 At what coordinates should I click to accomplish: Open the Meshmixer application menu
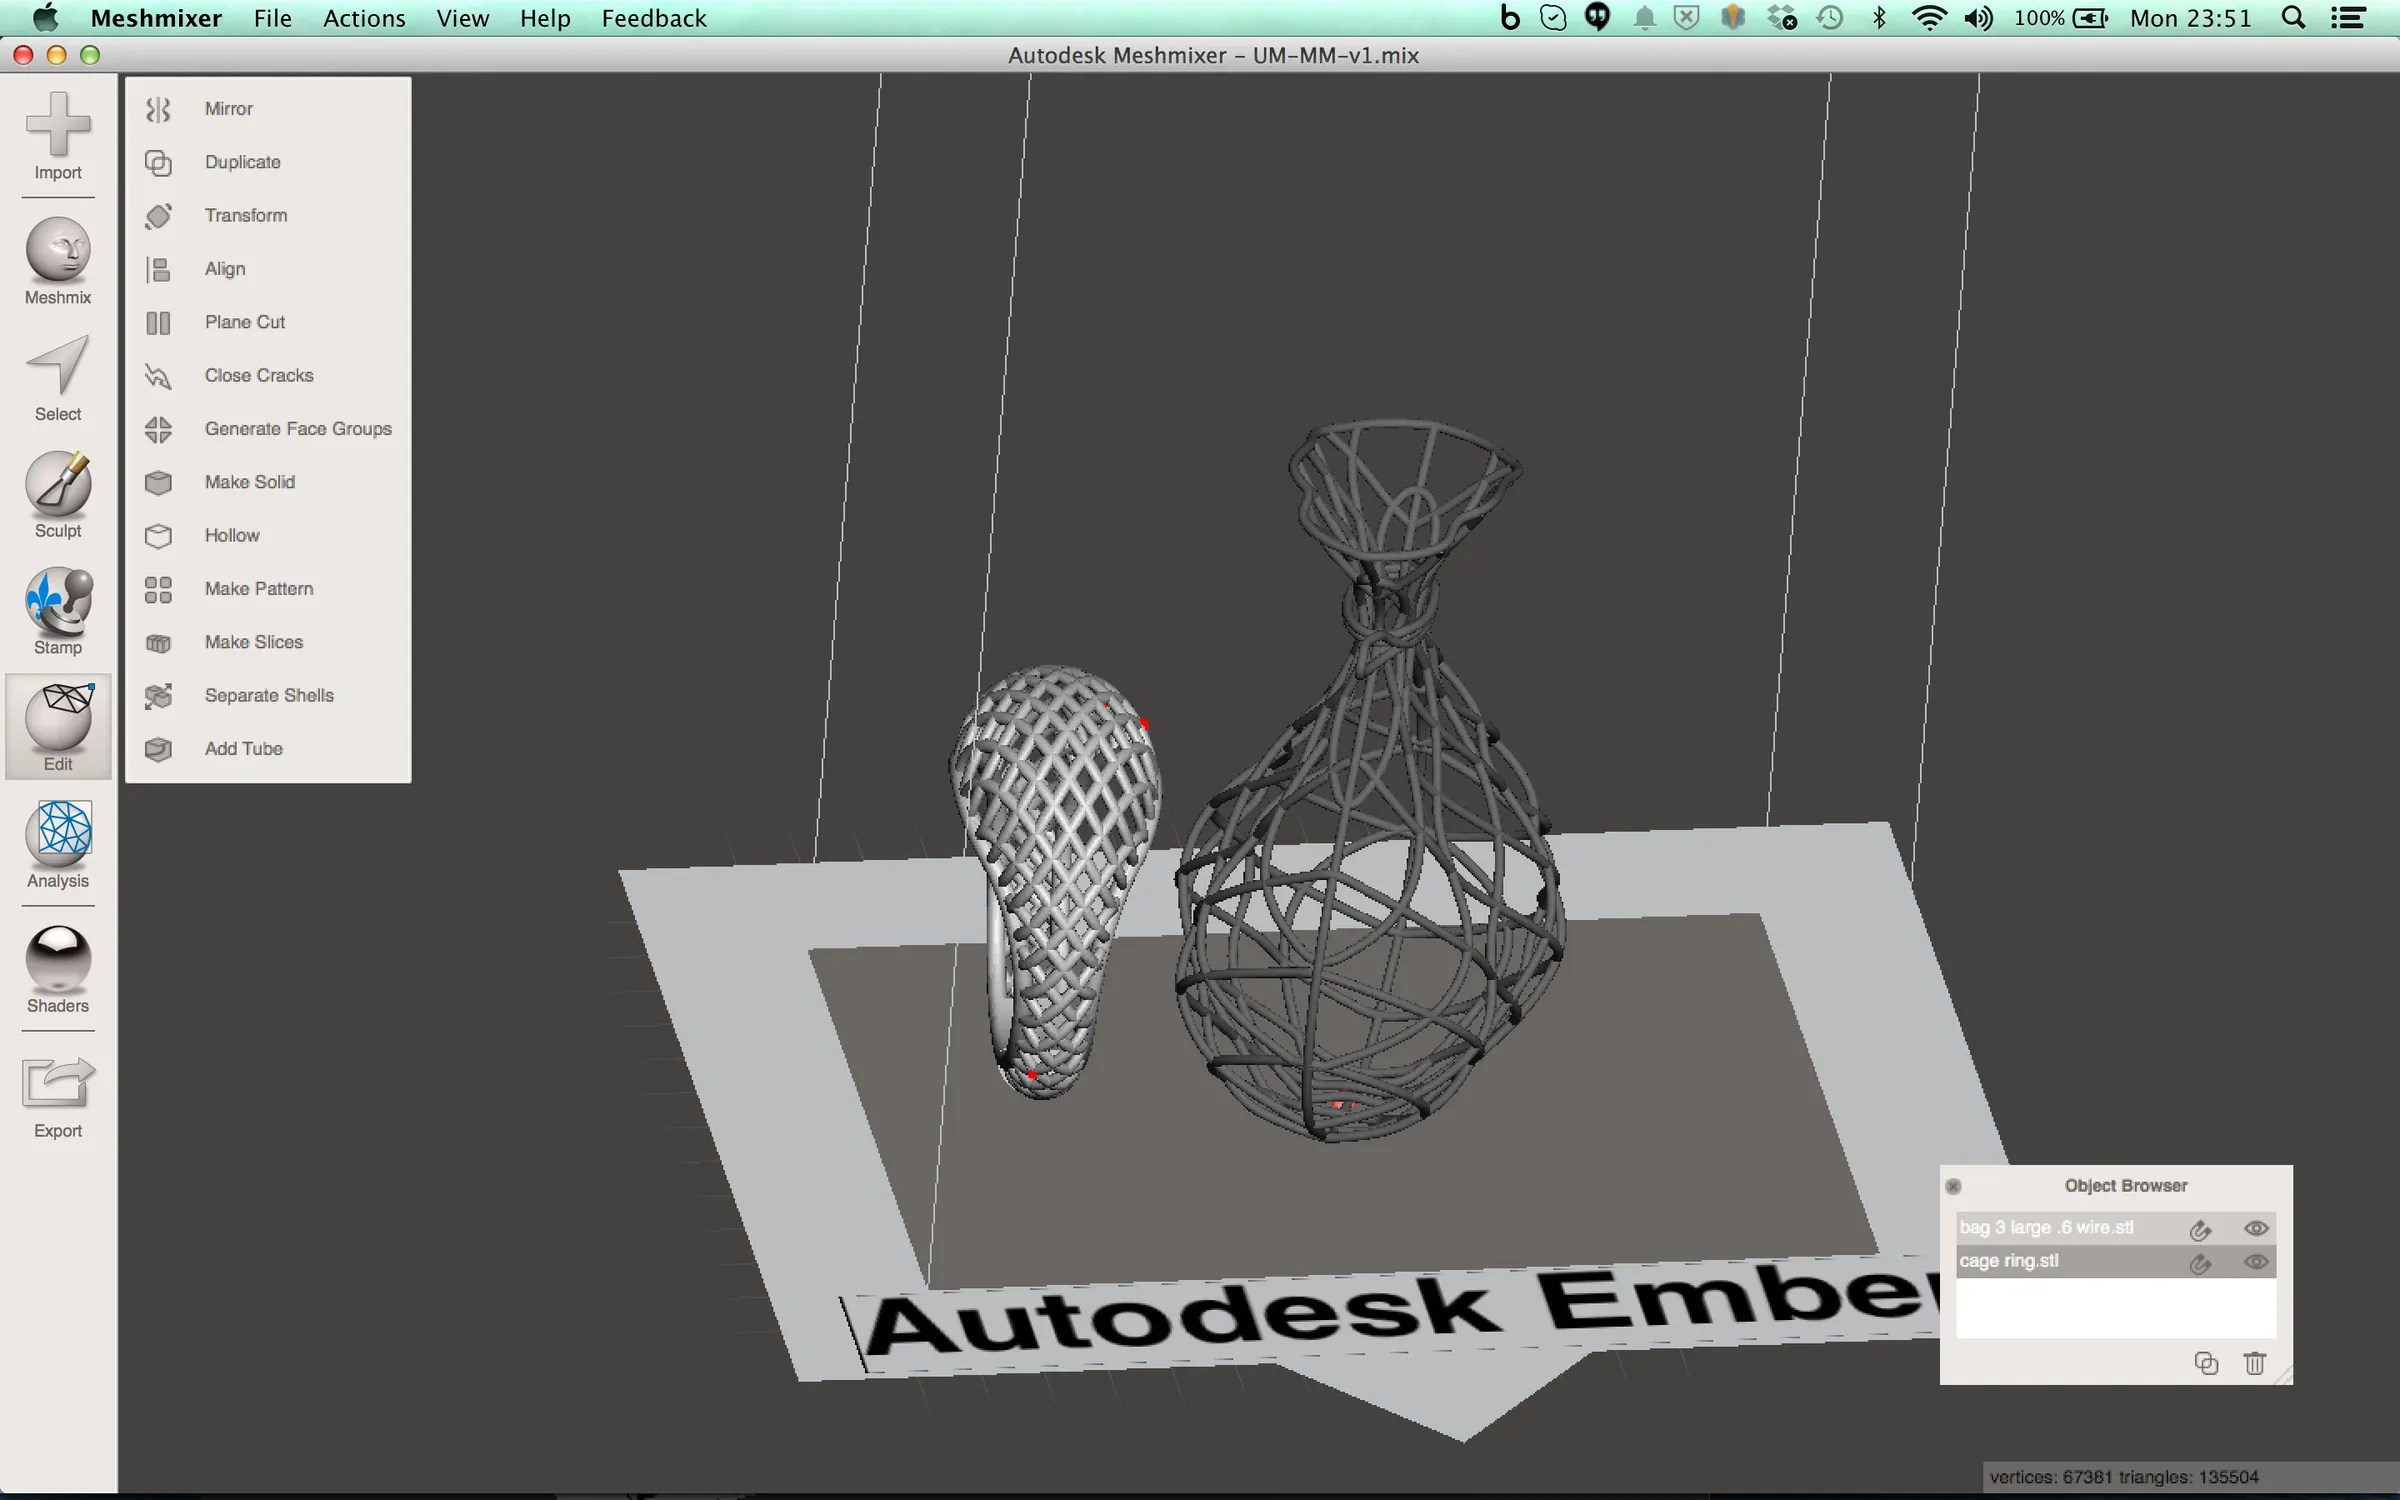(x=156, y=18)
